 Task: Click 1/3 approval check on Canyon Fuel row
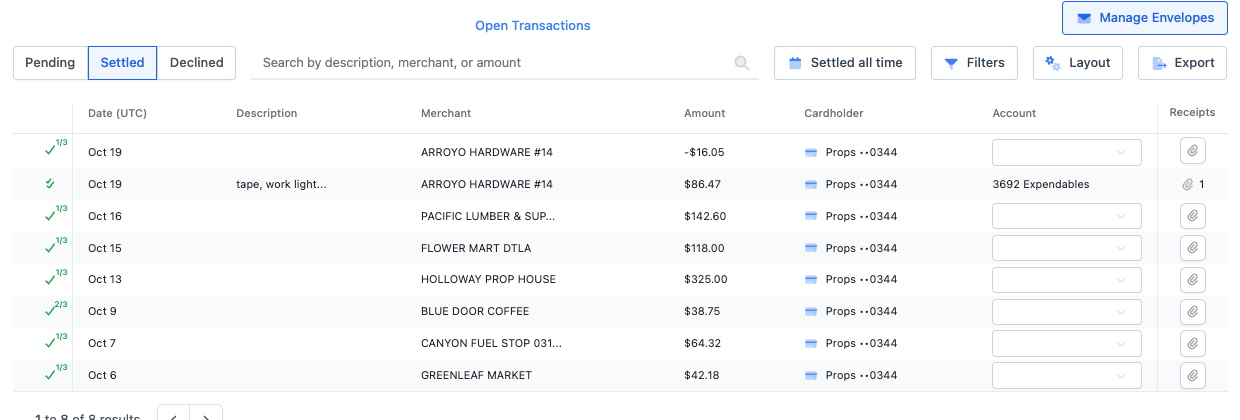click(55, 341)
